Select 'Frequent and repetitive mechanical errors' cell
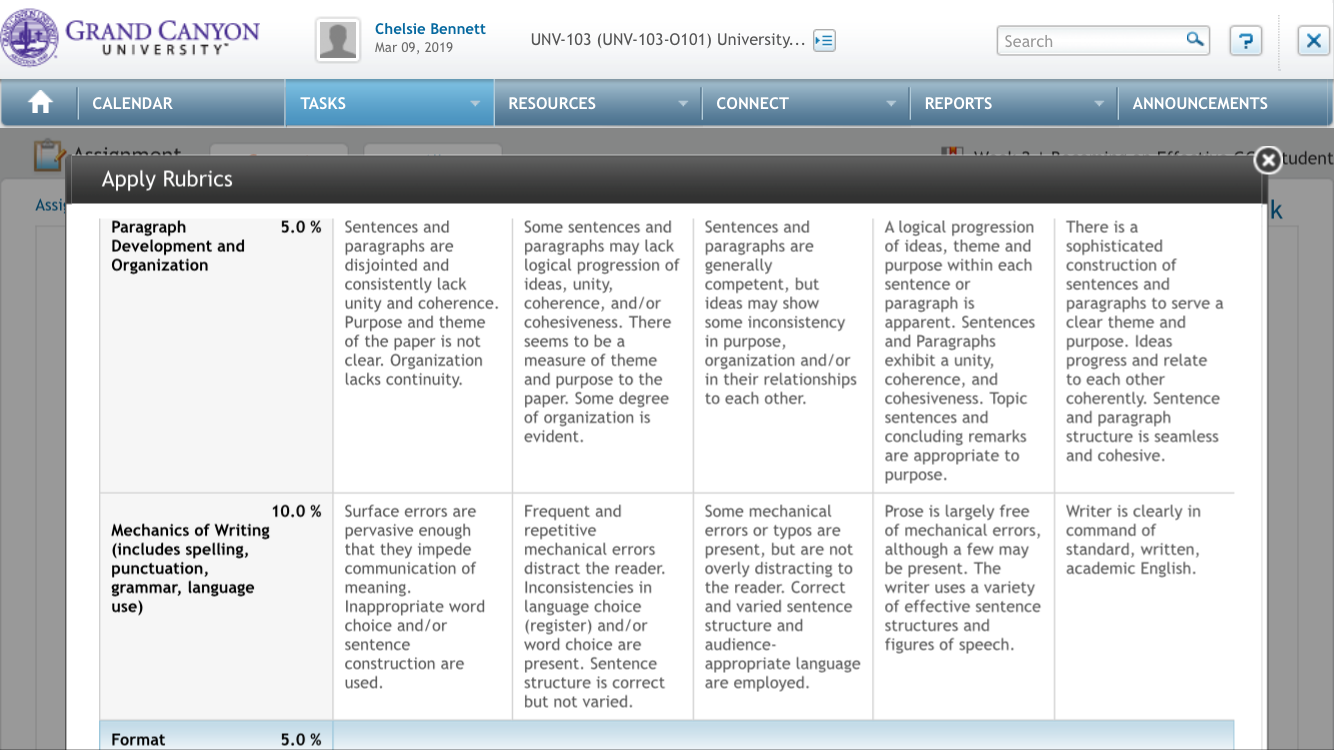Screen dimensions: 1334x750 [x=603, y=606]
